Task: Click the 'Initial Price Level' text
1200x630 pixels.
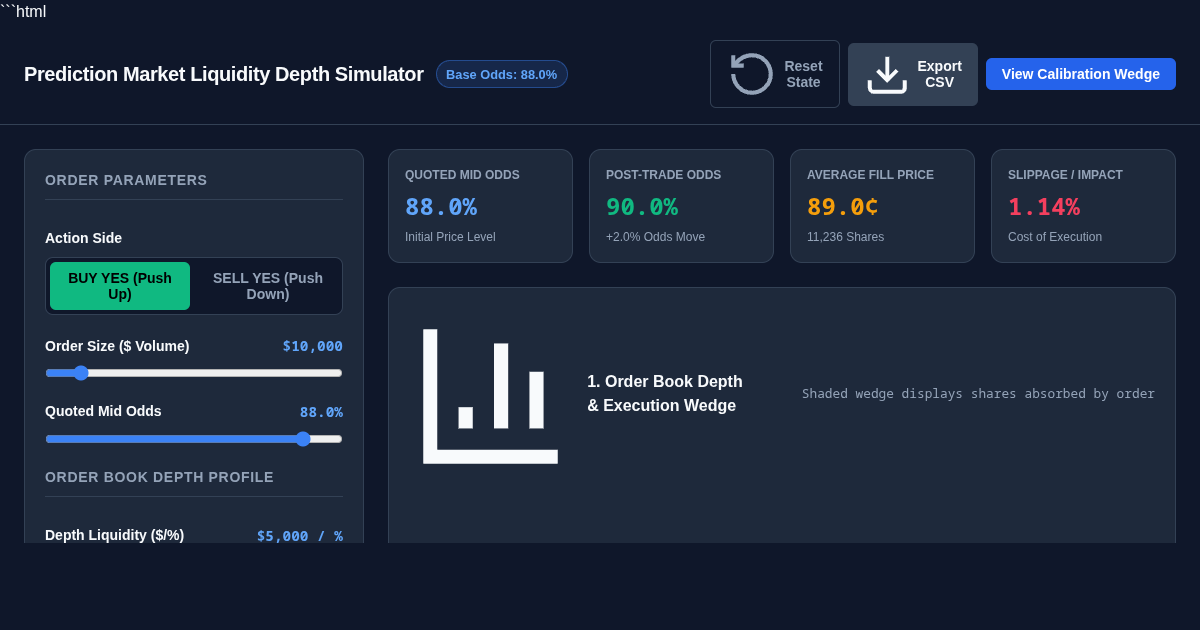Action: pyautogui.click(x=450, y=237)
